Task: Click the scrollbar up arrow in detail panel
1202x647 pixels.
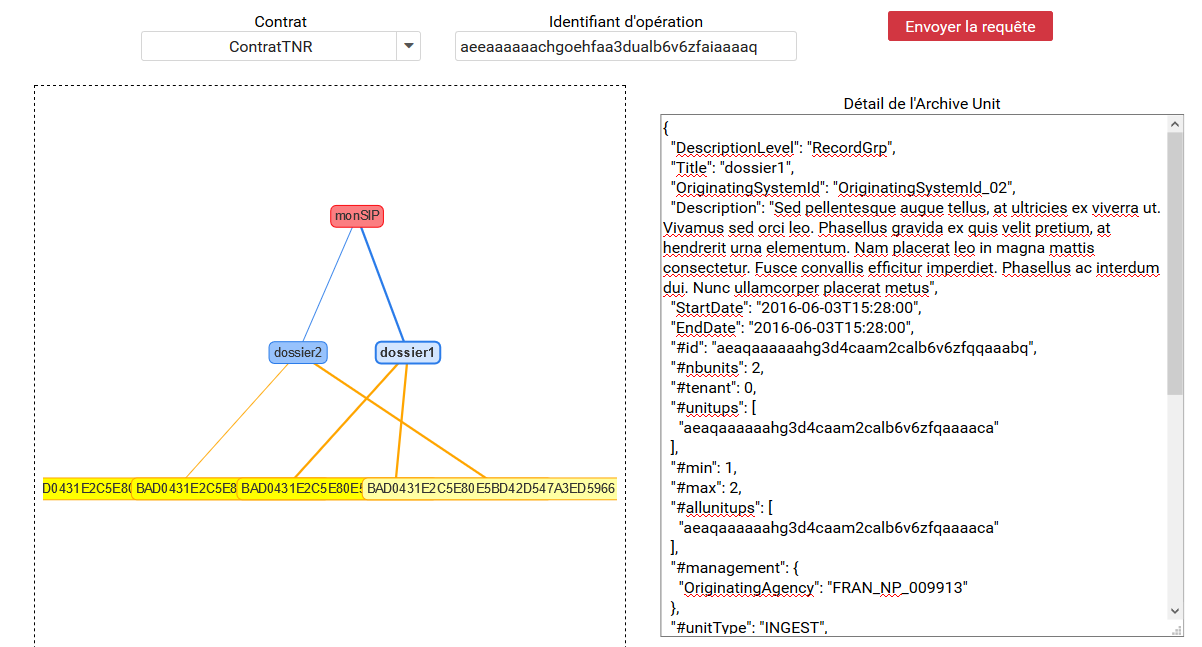Action: tap(1175, 125)
